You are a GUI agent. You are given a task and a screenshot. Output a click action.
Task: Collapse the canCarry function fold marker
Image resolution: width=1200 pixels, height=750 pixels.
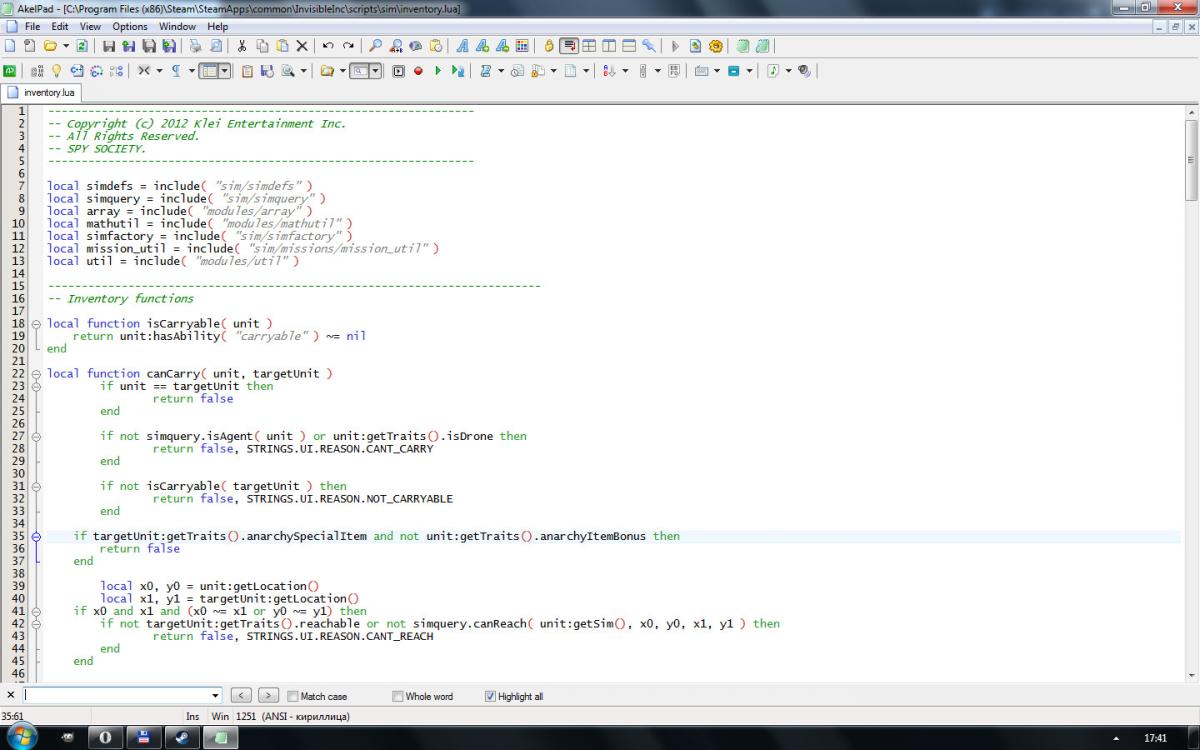[37, 374]
